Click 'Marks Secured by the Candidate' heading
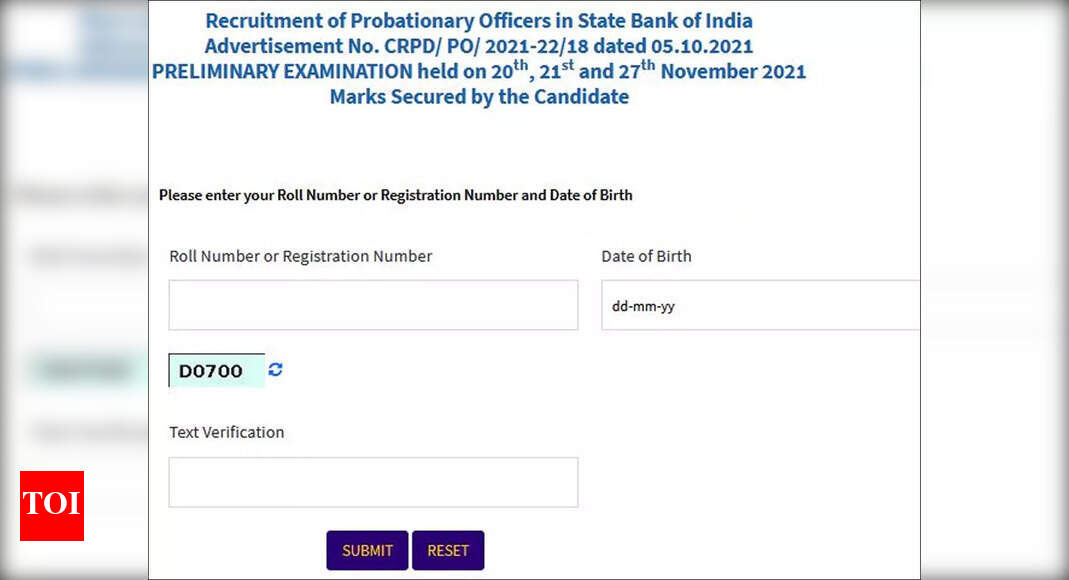 (x=479, y=97)
